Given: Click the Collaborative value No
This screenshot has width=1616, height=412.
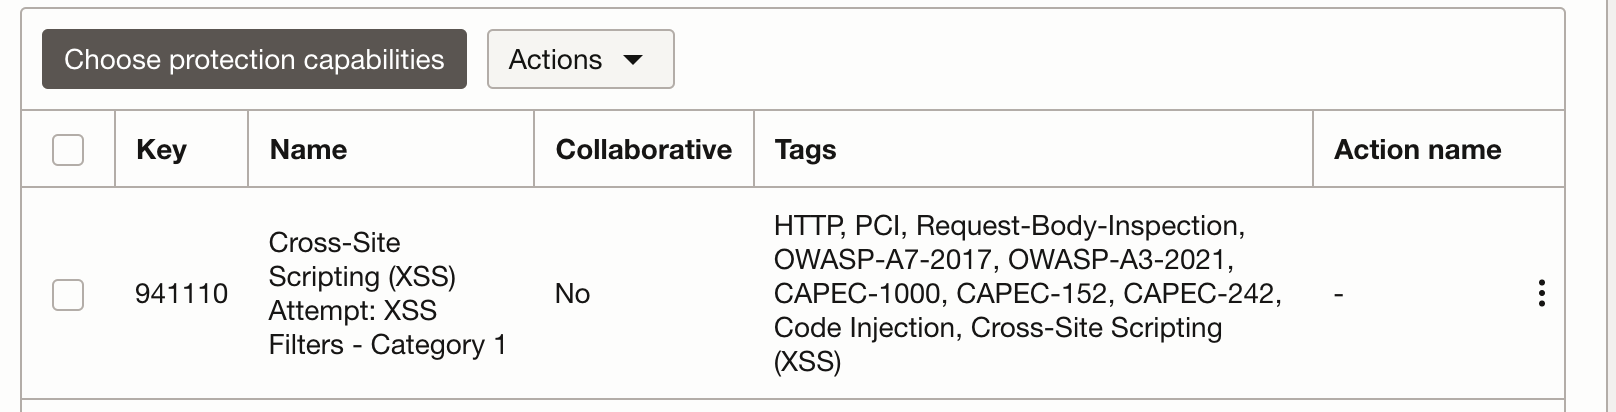Looking at the screenshot, I should click(x=572, y=294).
